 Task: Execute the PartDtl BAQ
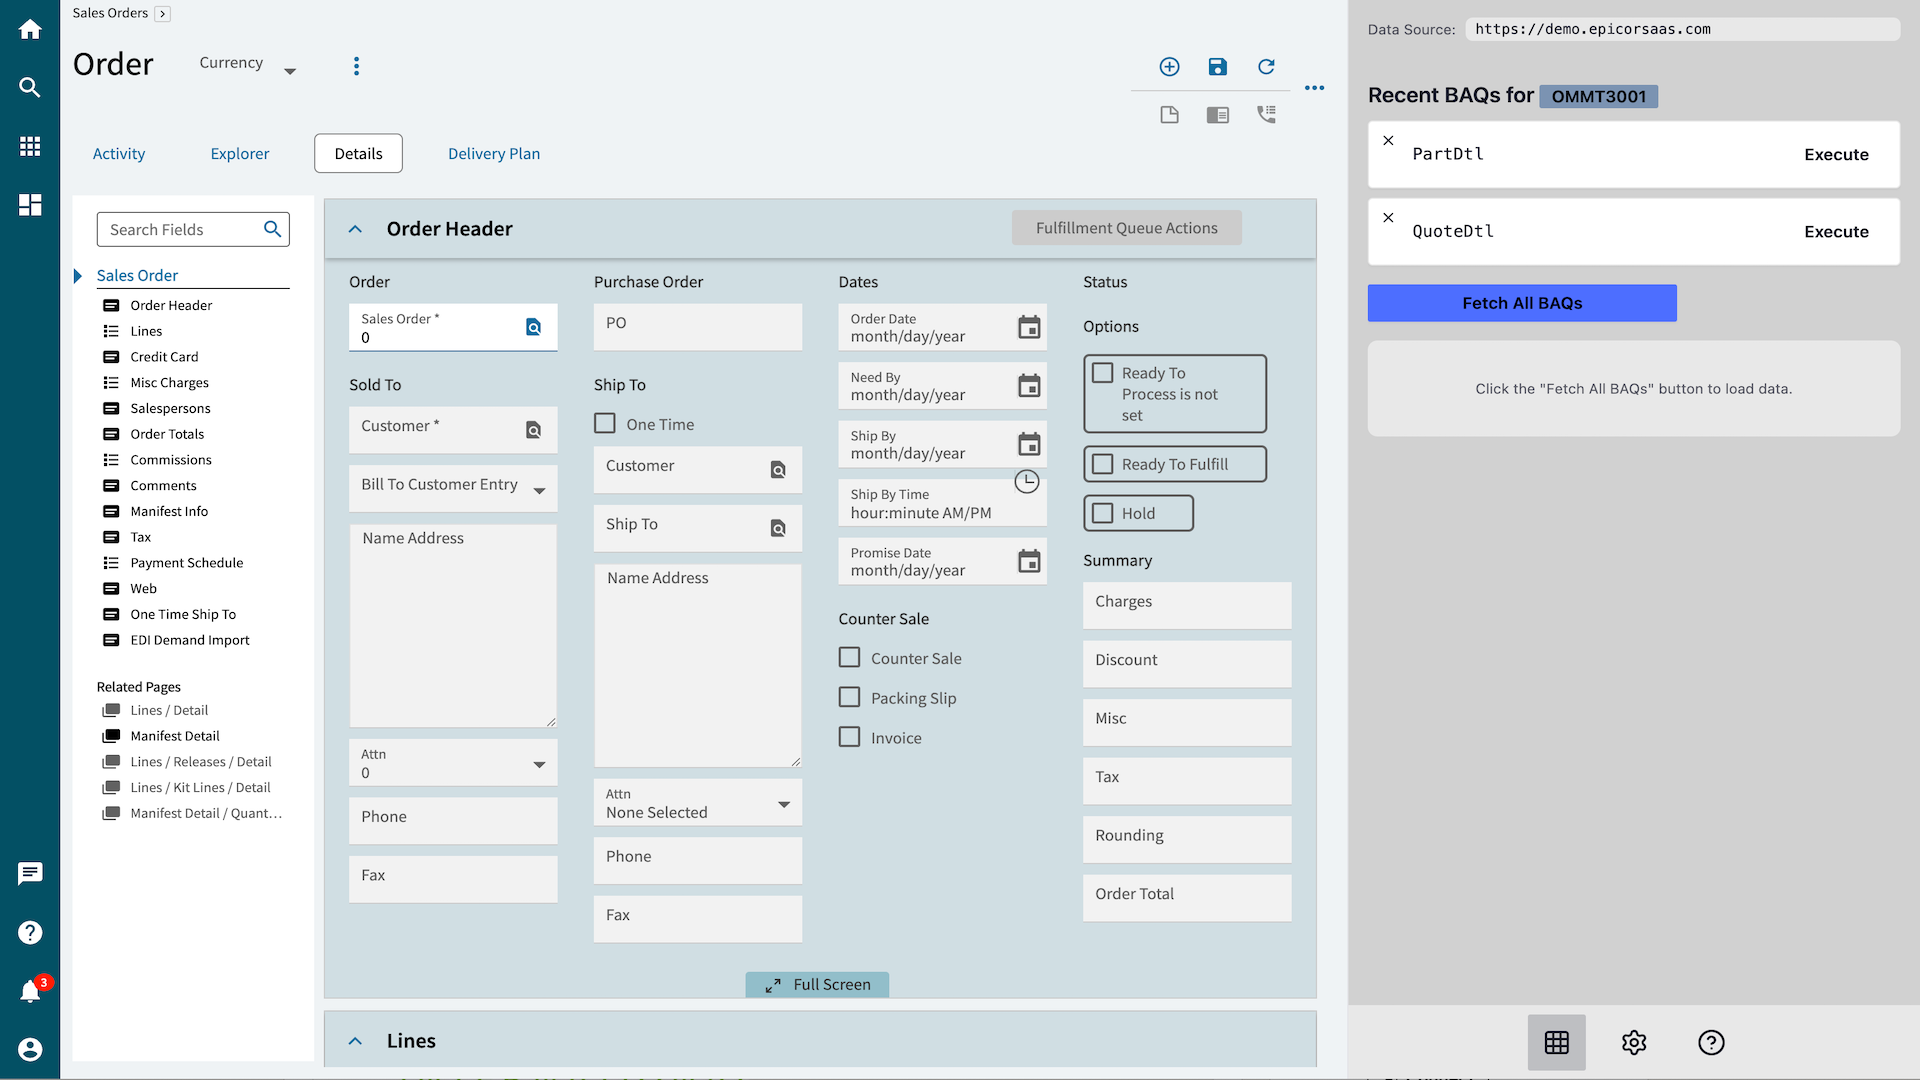tap(1836, 155)
